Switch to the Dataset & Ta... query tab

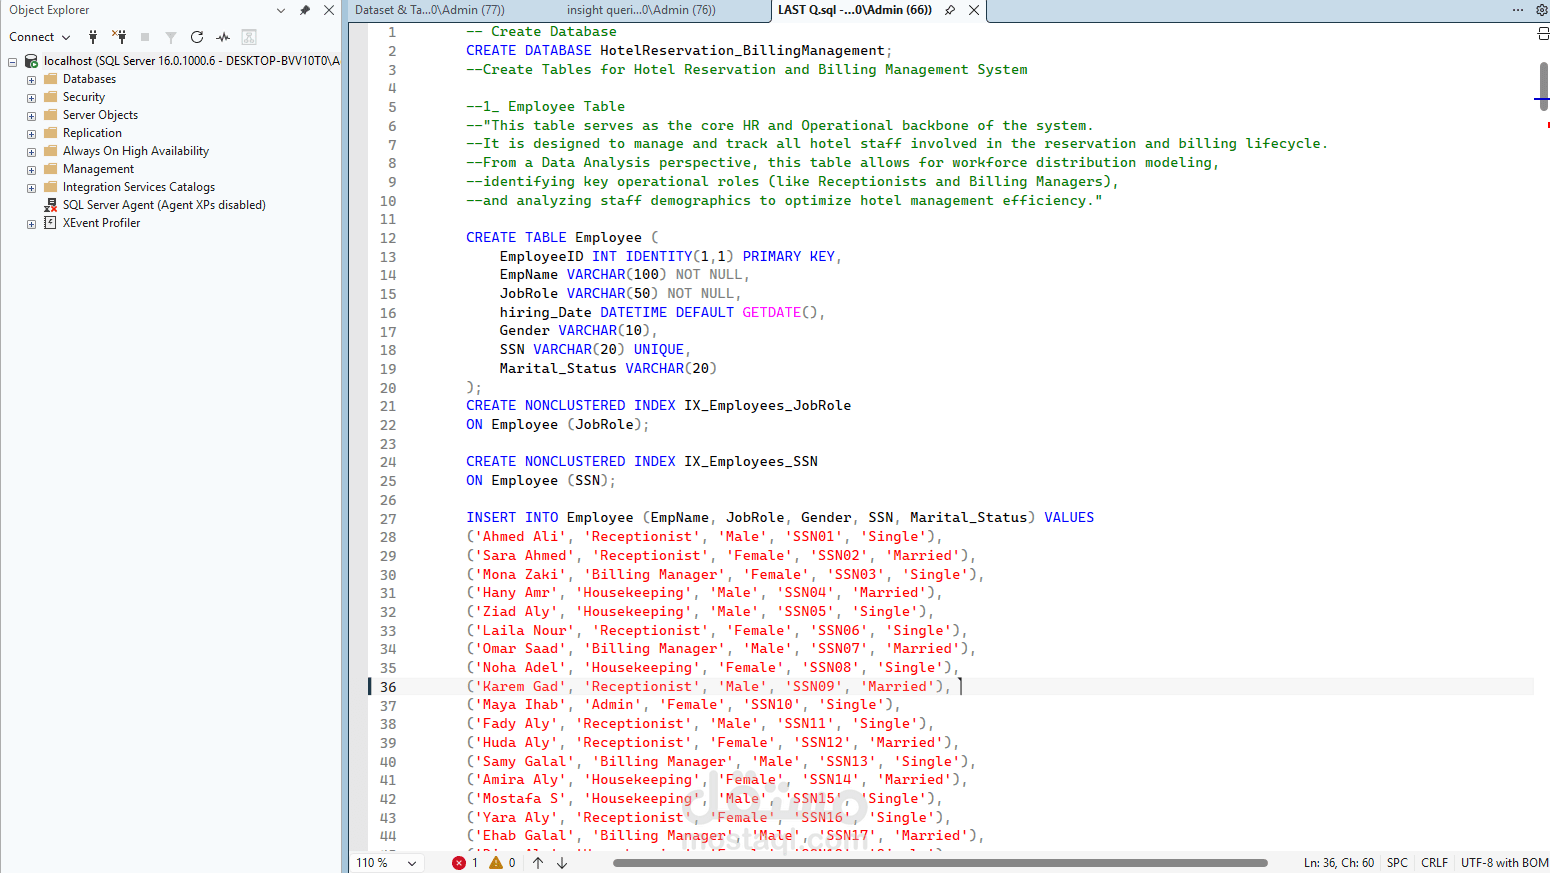point(430,10)
